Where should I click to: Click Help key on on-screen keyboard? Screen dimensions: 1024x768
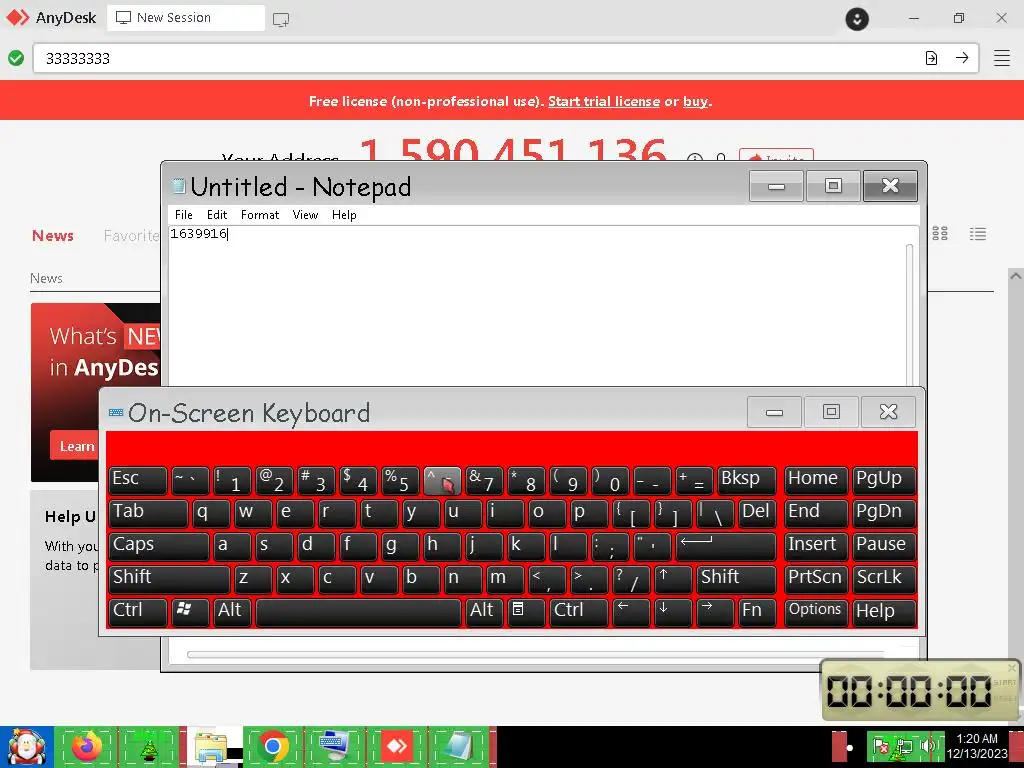884,612
